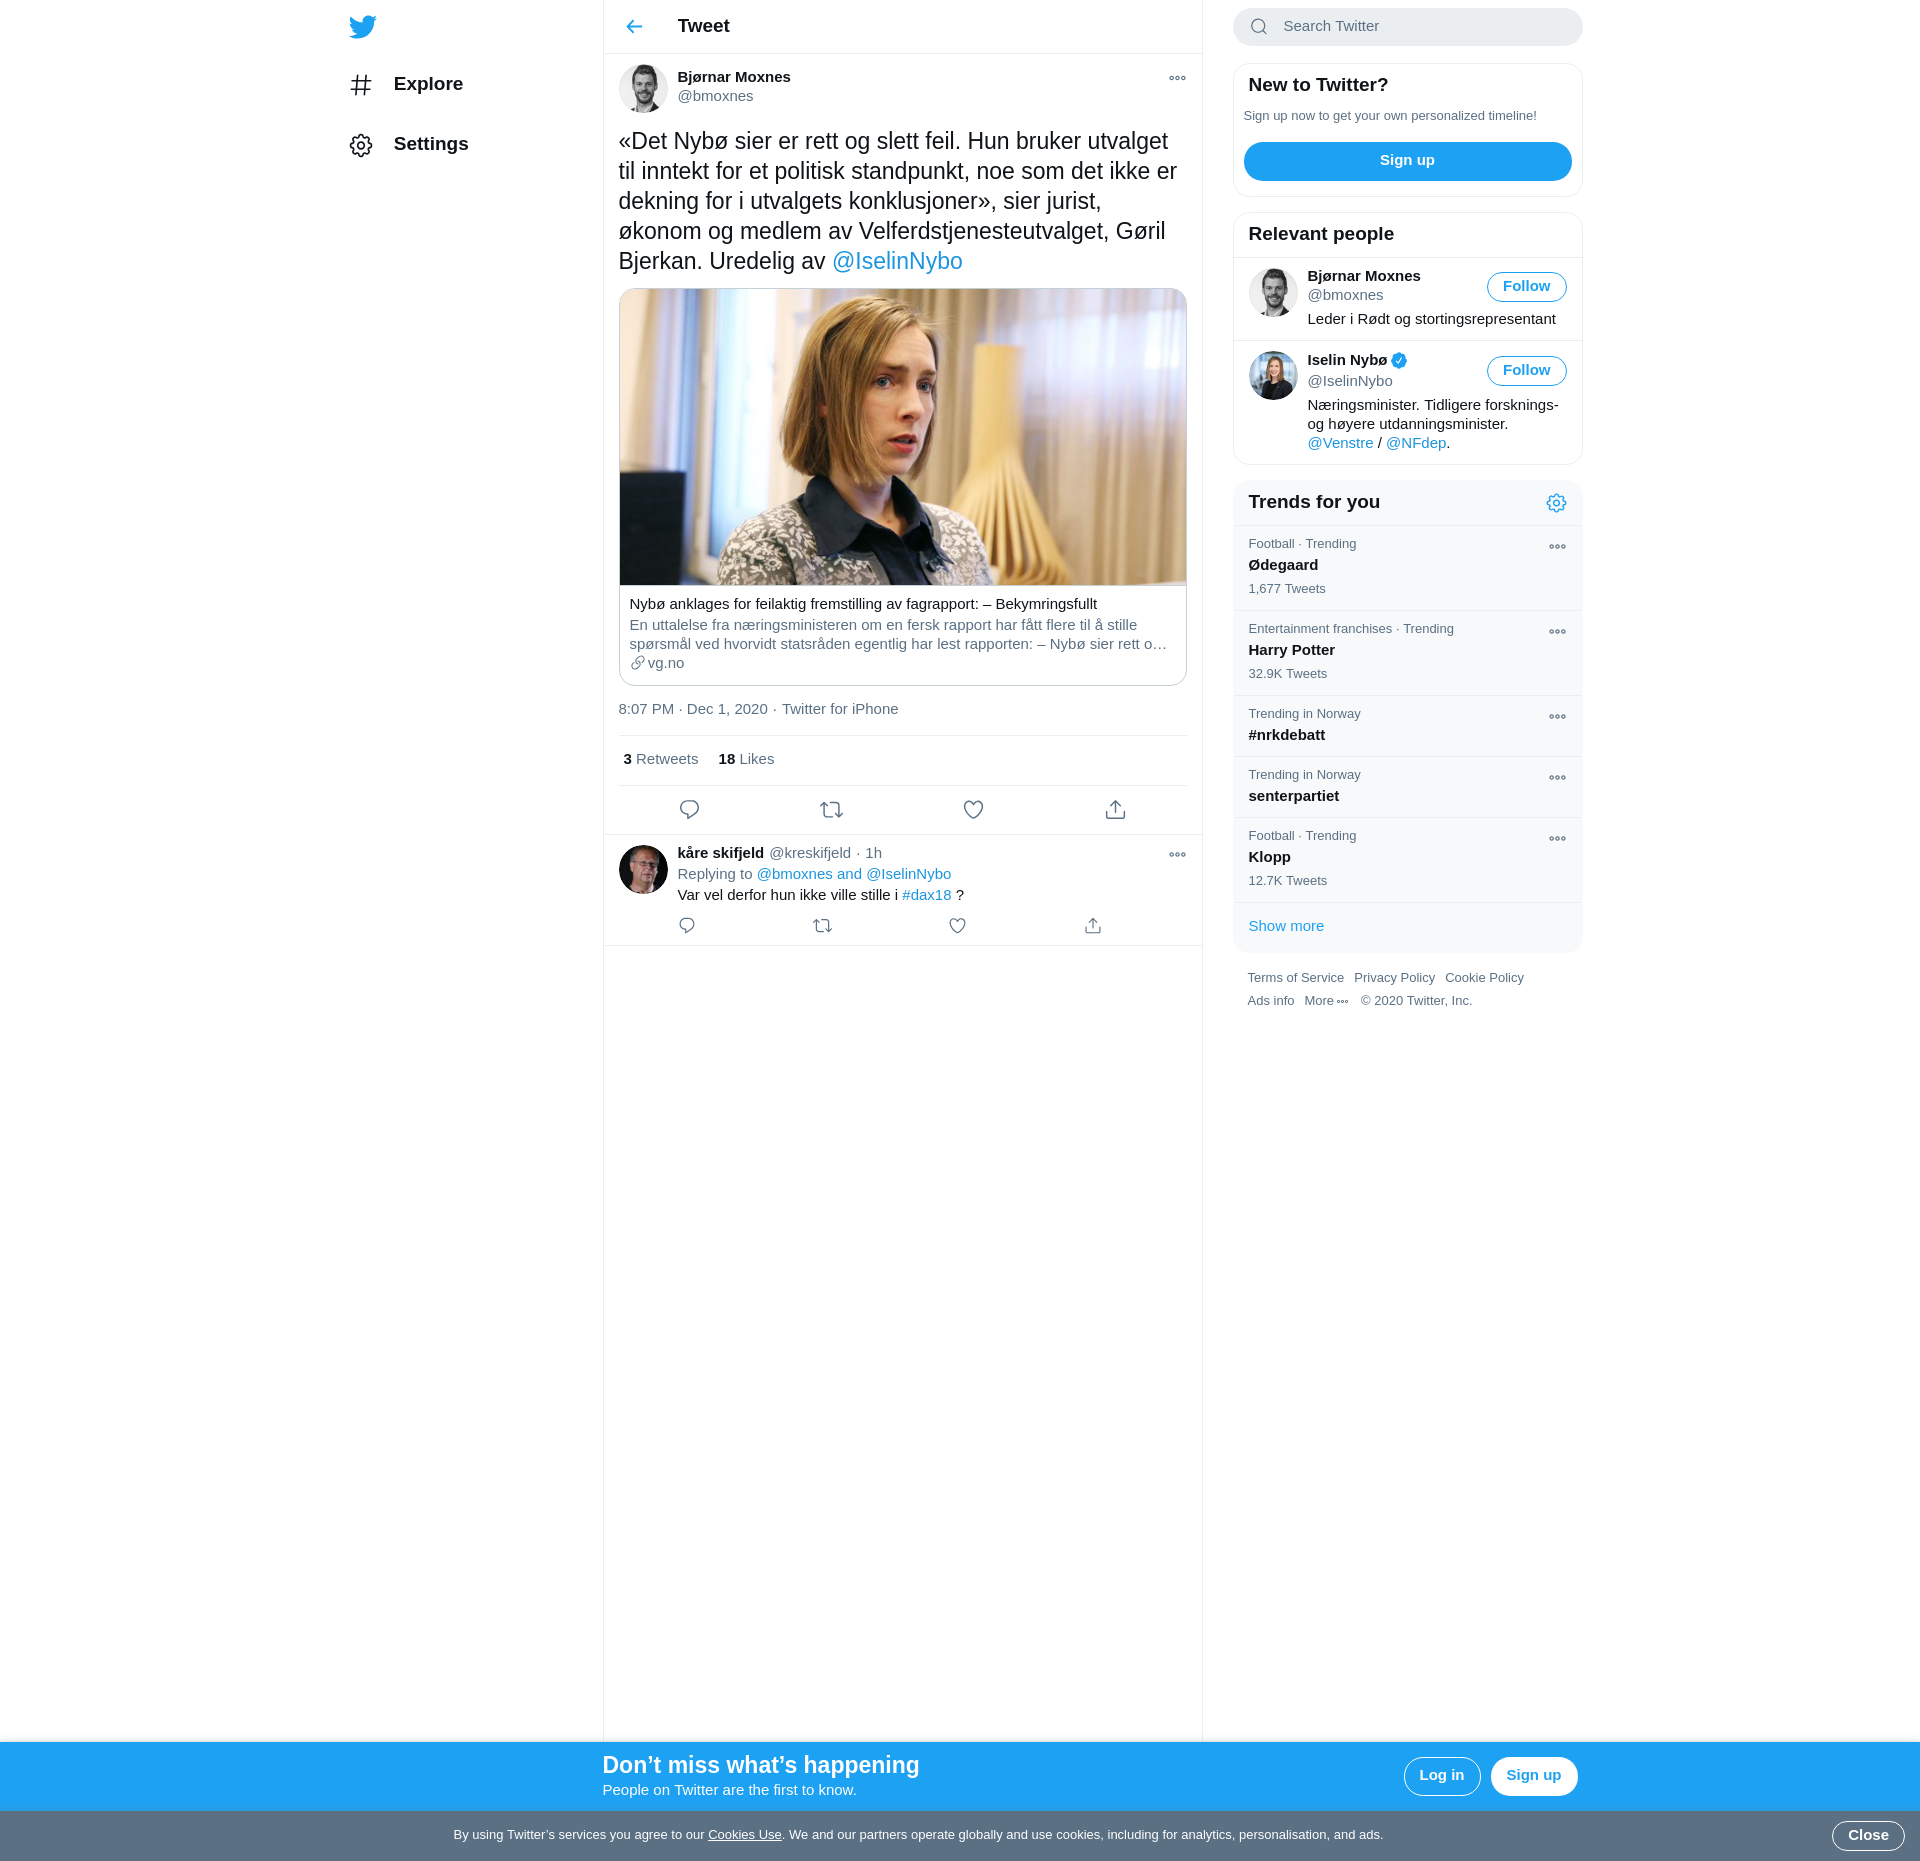Open the senterpartiet trend
Image resolution: width=1920 pixels, height=1861 pixels.
pyautogui.click(x=1407, y=787)
